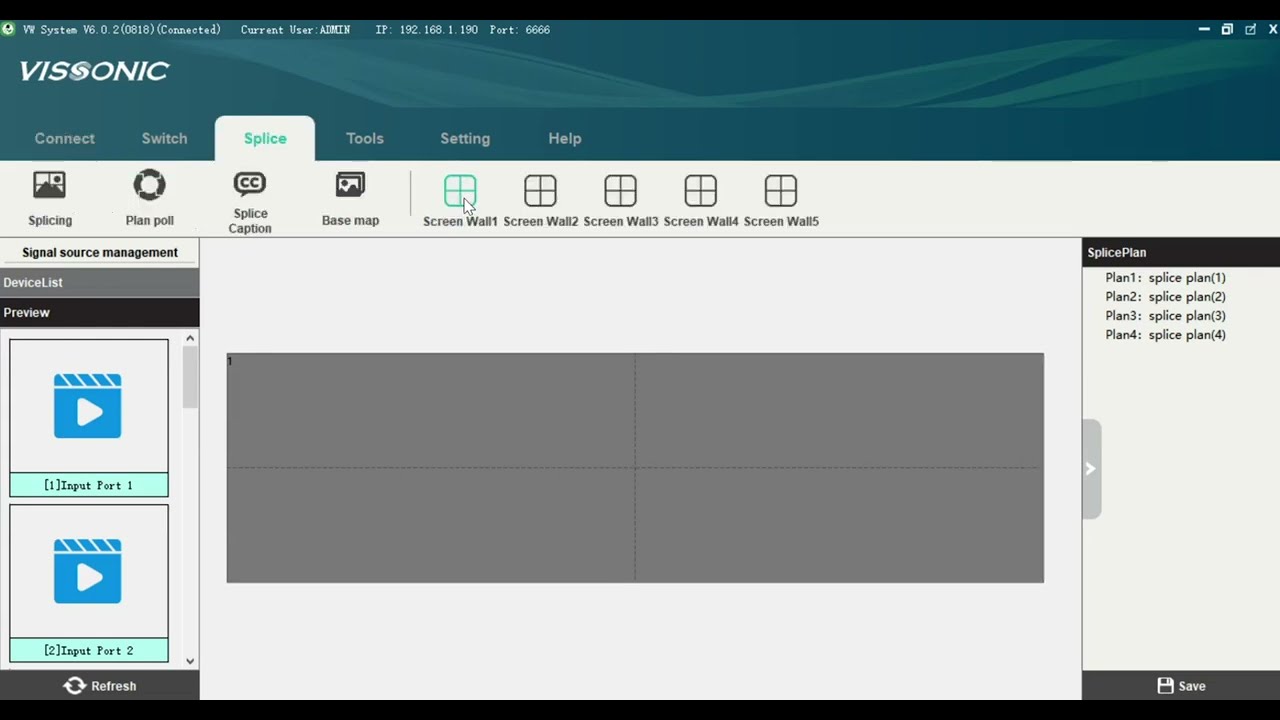The image size is (1280, 720).
Task: Click the preview list scrollbar thumb
Action: [x=190, y=377]
